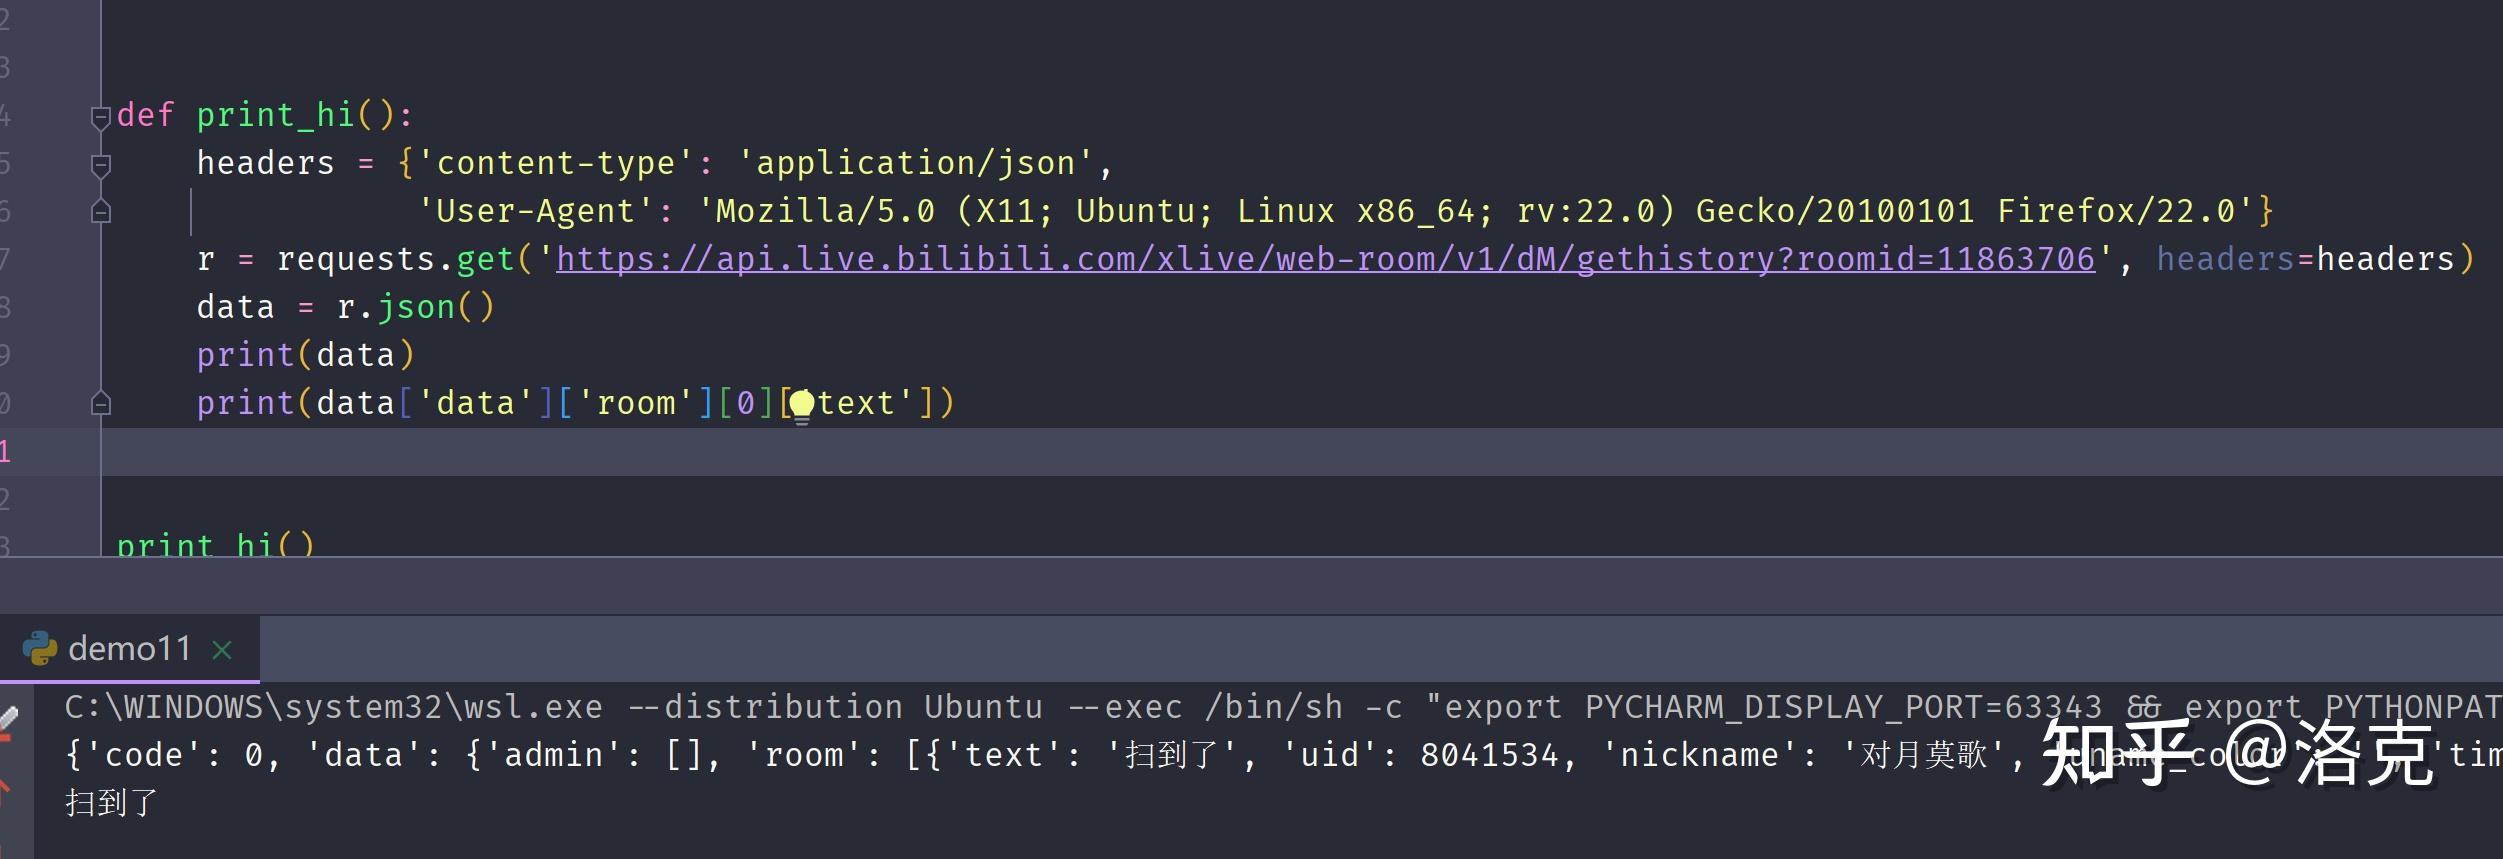2503x859 pixels.
Task: Click the 'User-Agent' key string
Action: click(x=536, y=211)
